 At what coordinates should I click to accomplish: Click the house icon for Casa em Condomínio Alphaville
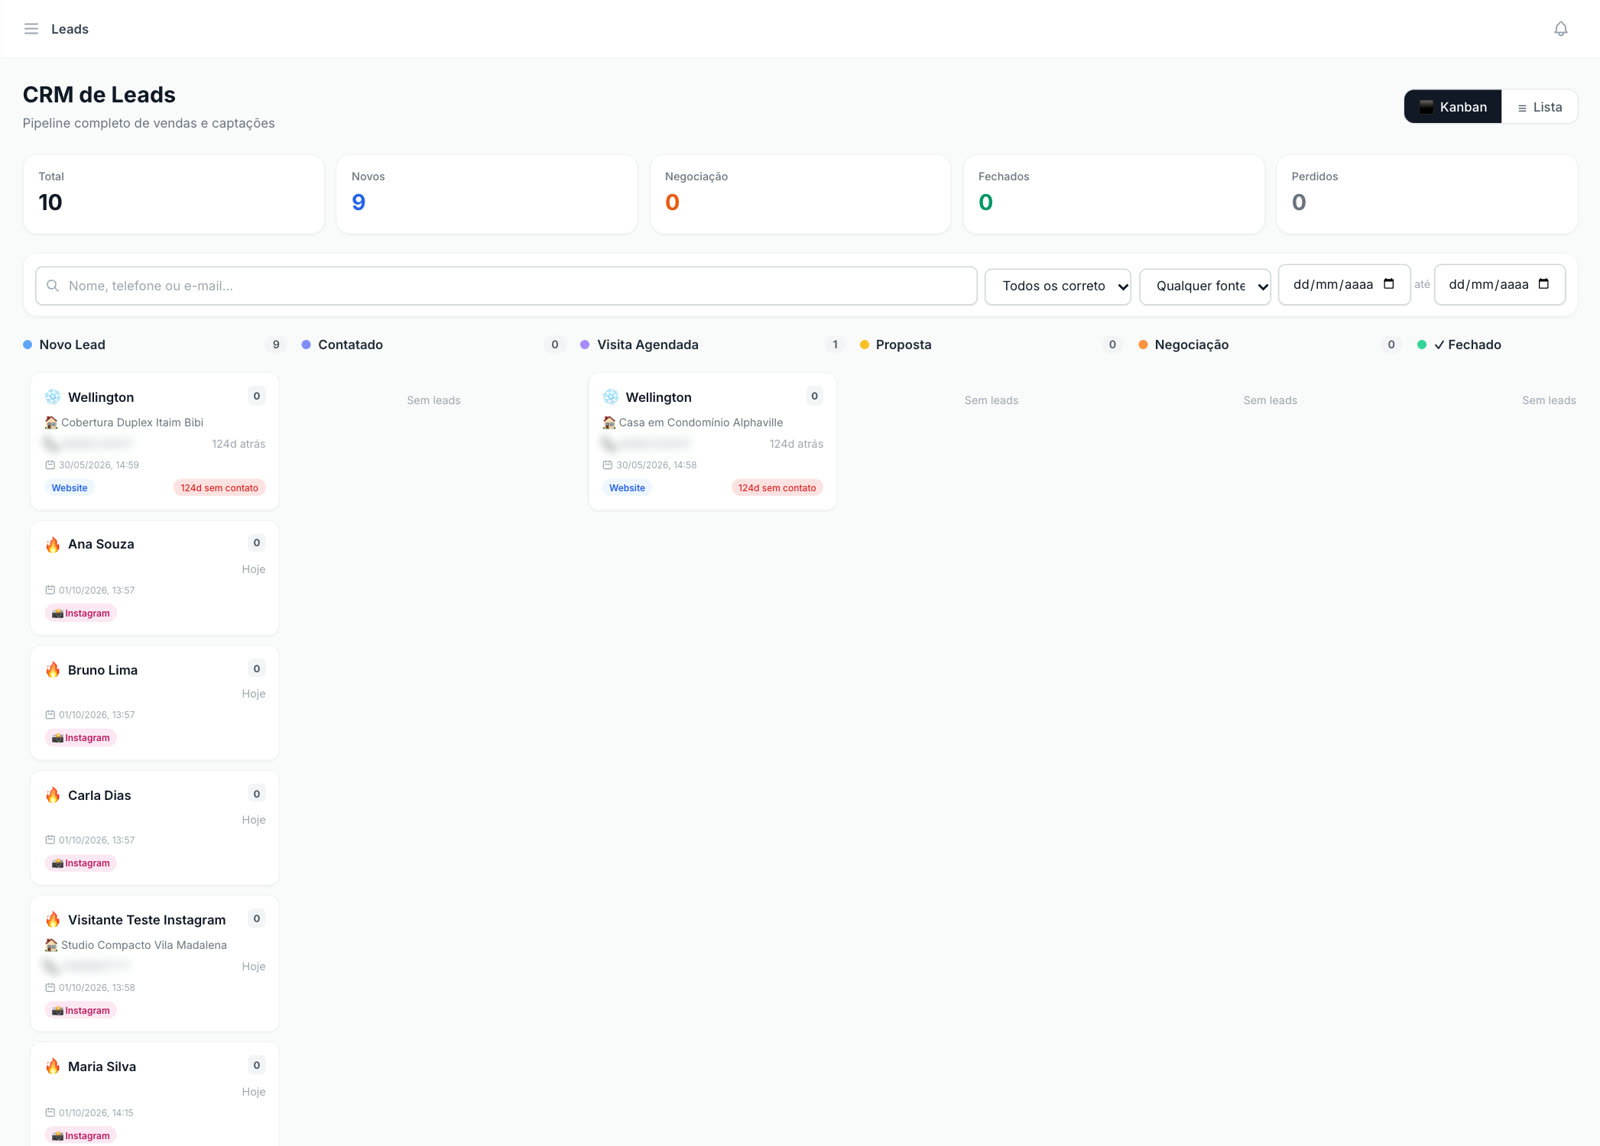pos(609,423)
